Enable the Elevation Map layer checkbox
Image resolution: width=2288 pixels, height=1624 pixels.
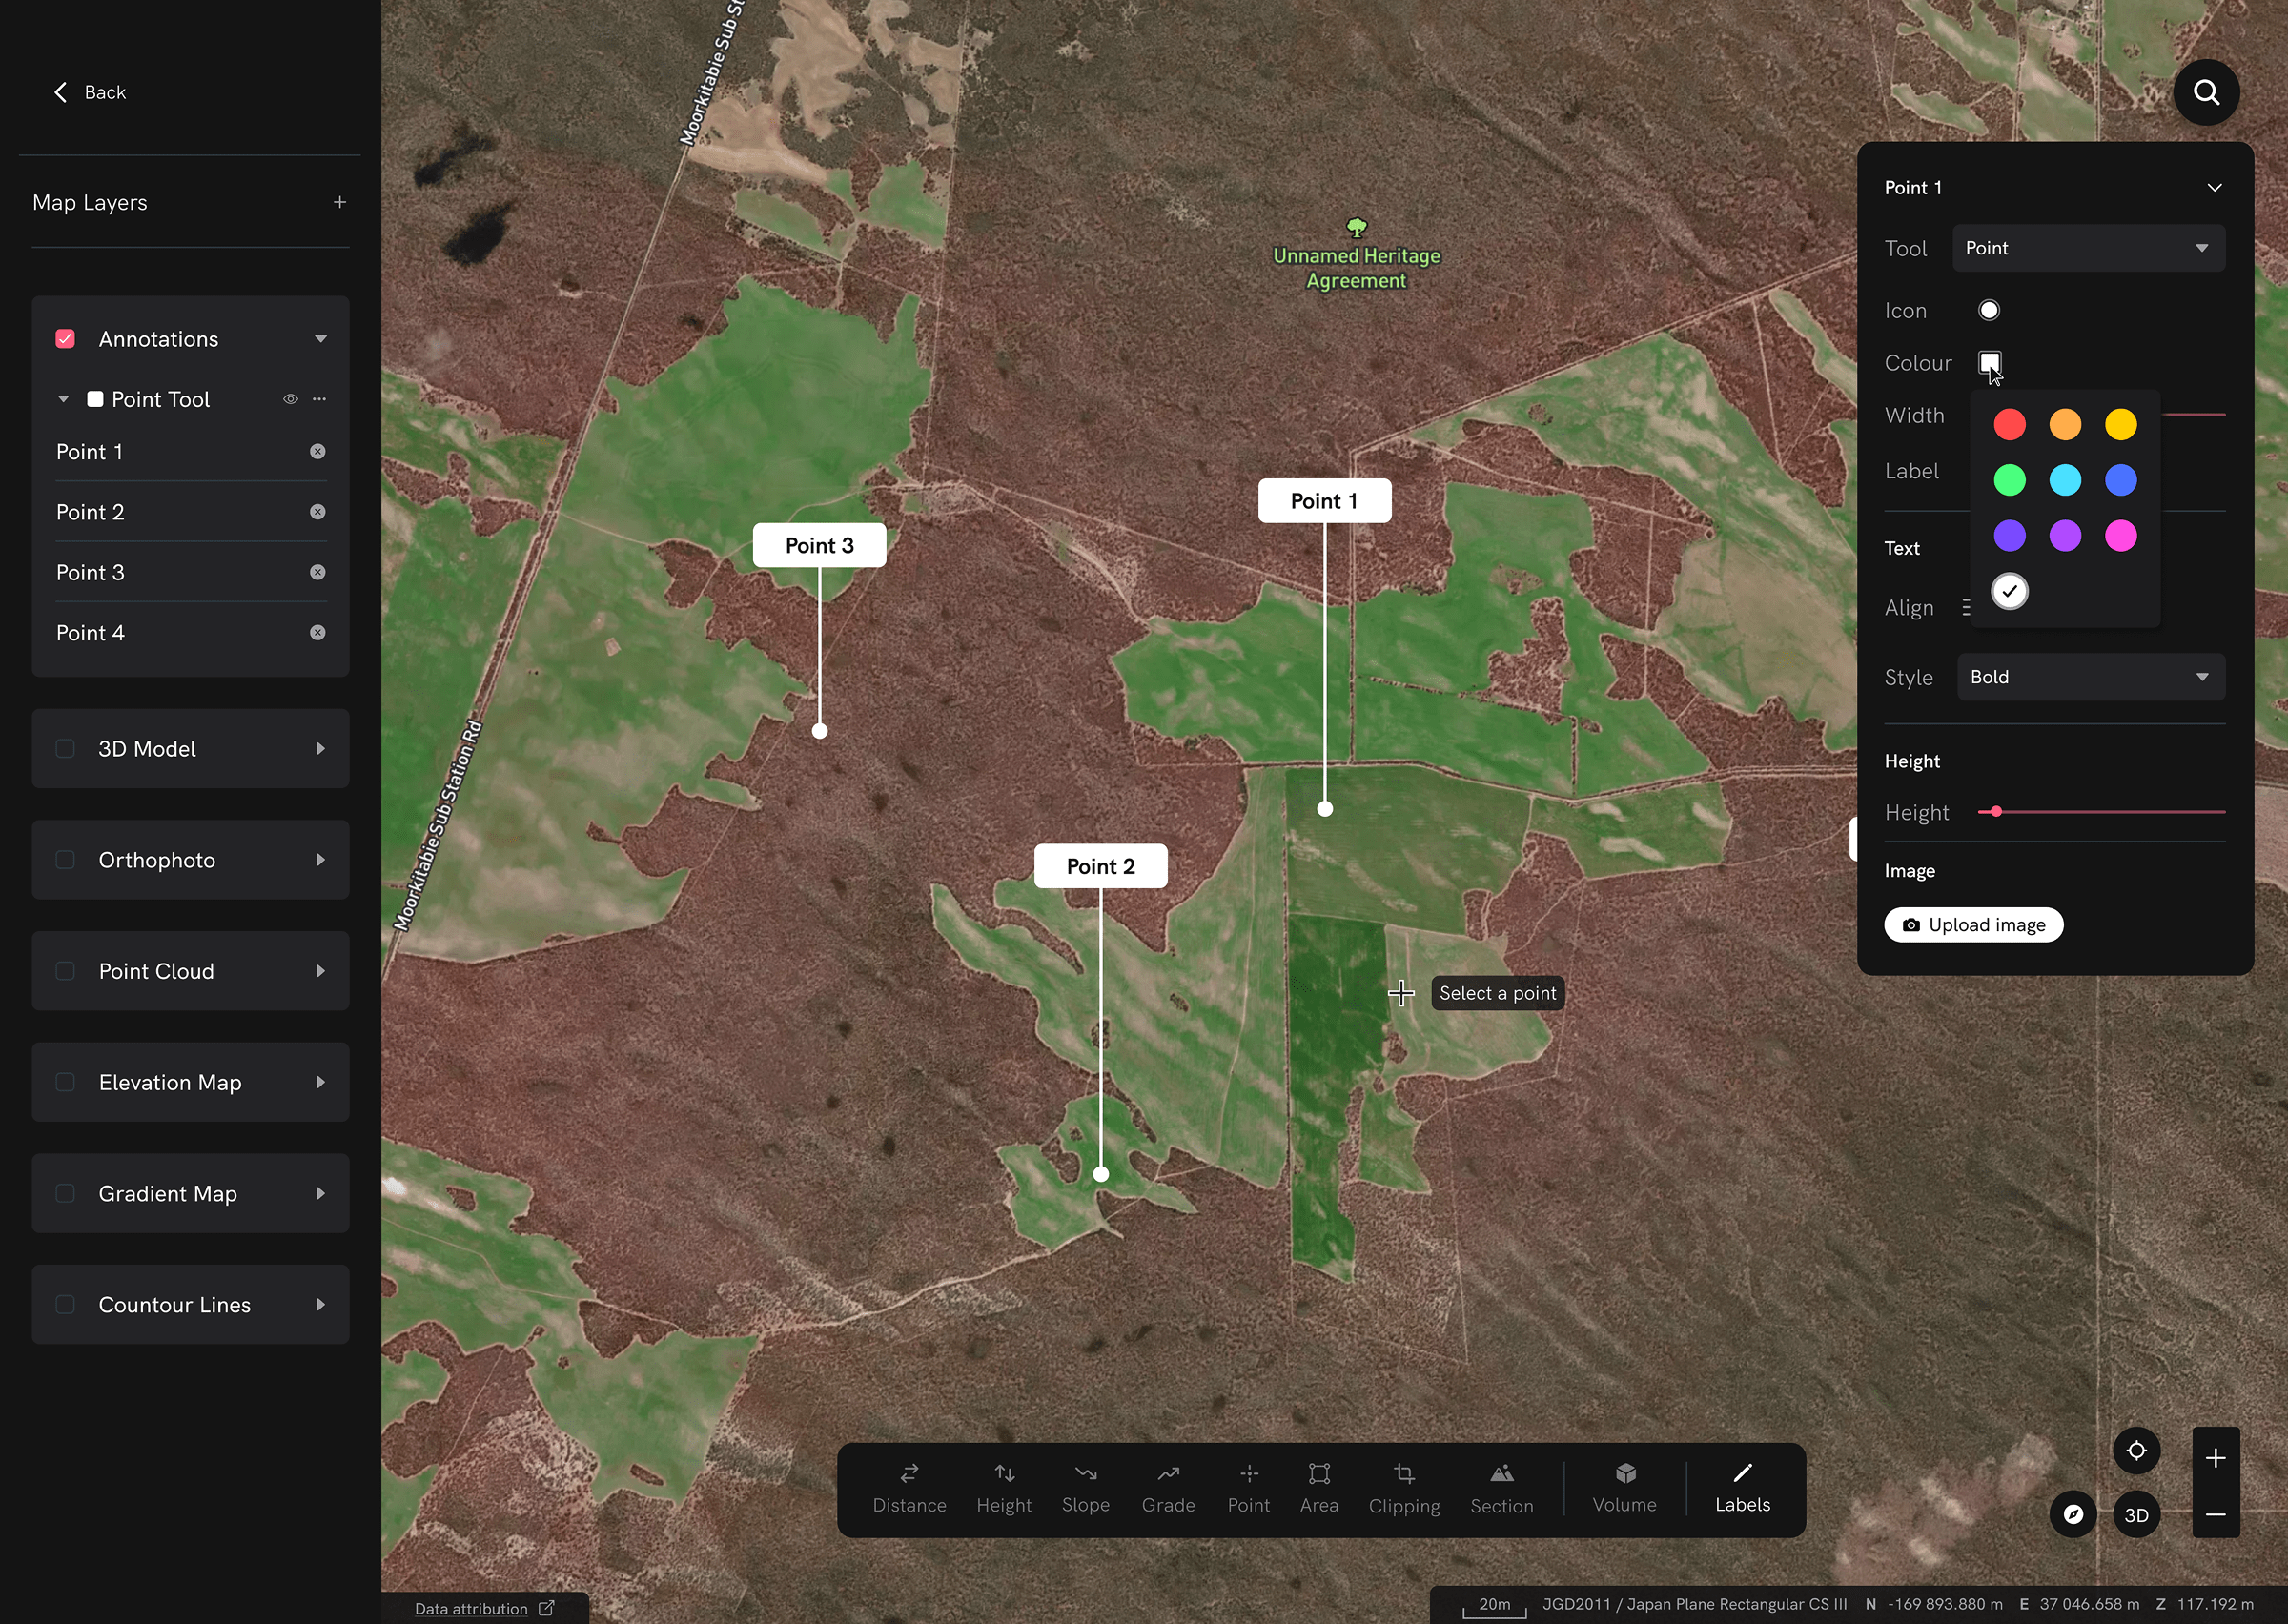tap(65, 1082)
